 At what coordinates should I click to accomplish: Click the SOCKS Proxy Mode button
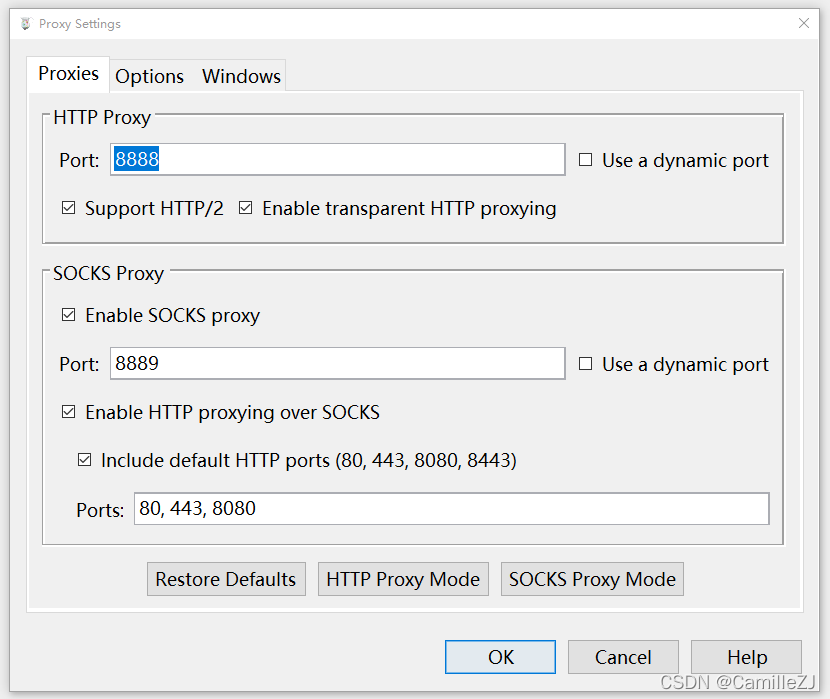592,579
